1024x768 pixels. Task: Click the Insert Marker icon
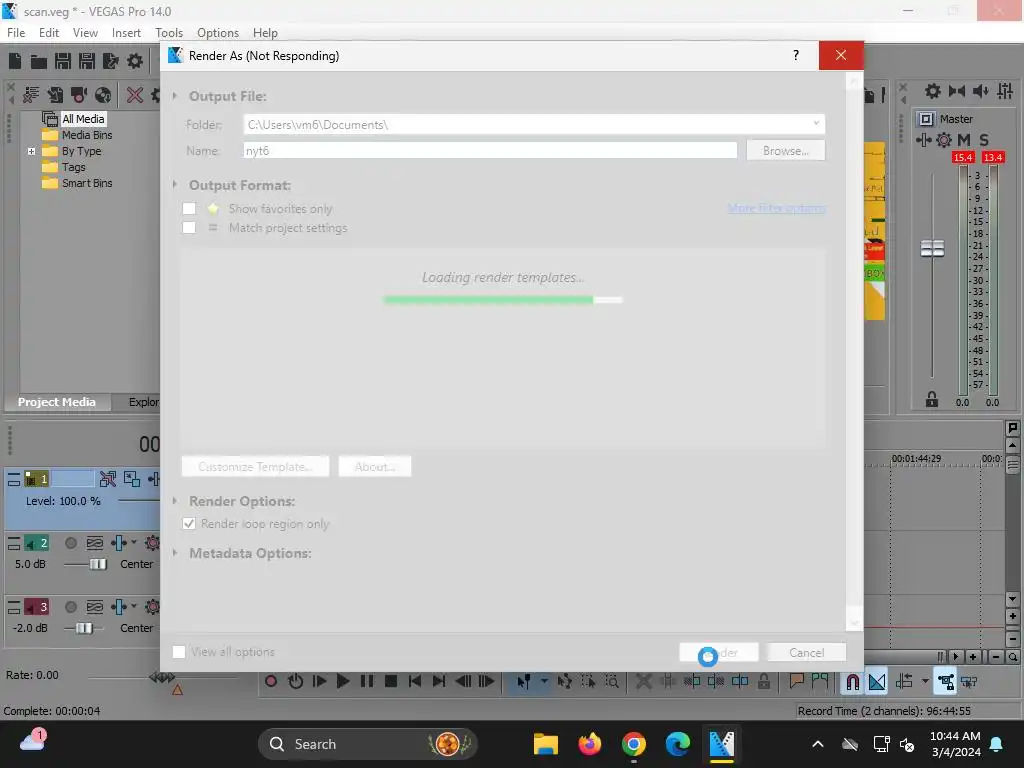796,682
